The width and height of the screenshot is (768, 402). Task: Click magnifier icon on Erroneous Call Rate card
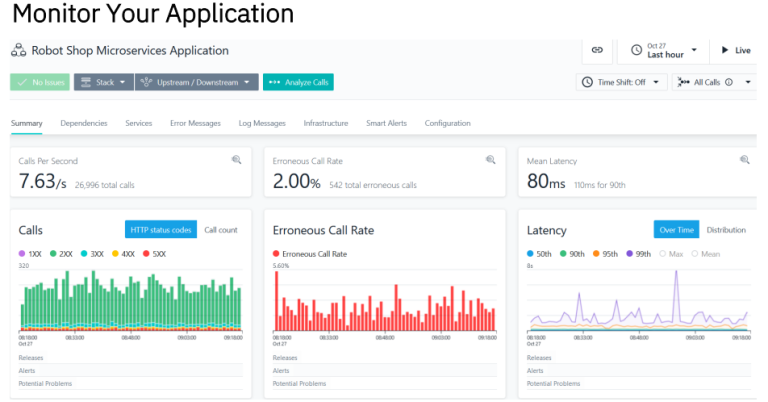click(491, 160)
